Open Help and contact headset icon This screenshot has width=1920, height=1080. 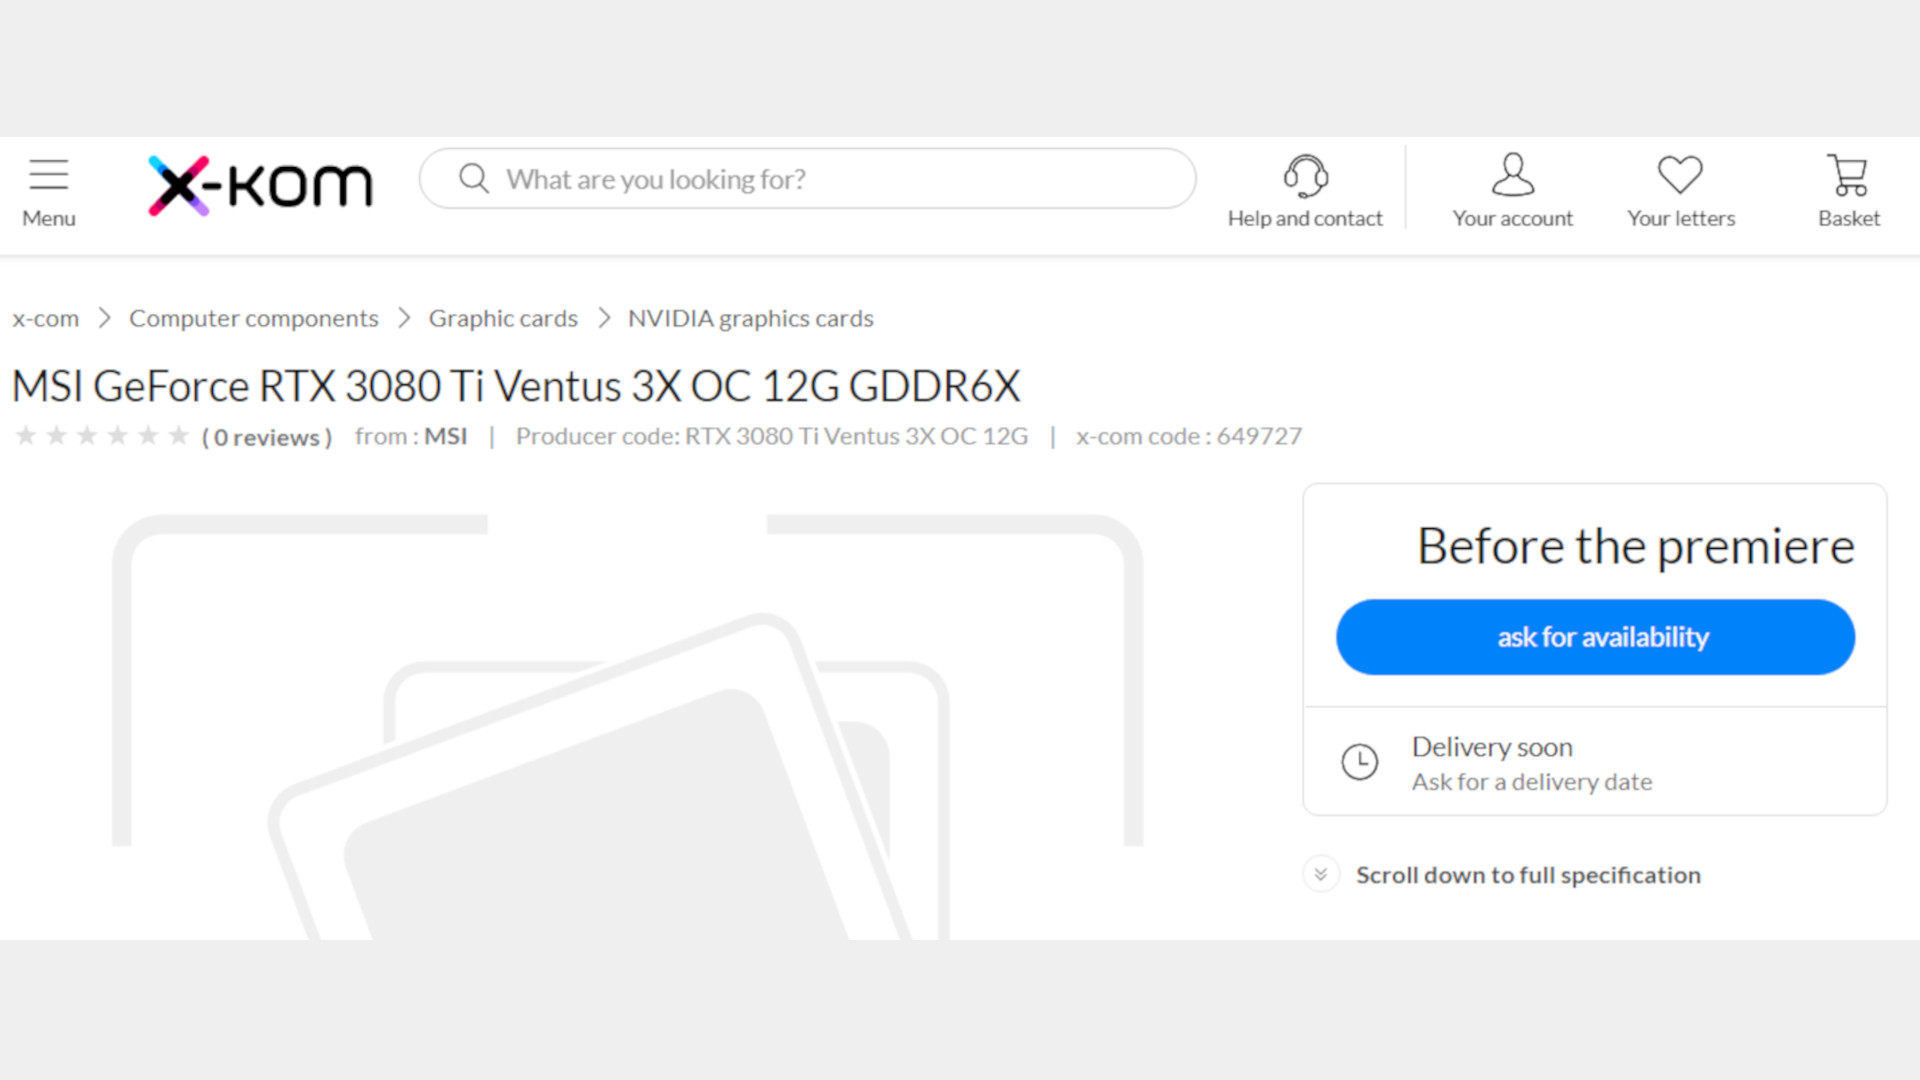click(1305, 176)
